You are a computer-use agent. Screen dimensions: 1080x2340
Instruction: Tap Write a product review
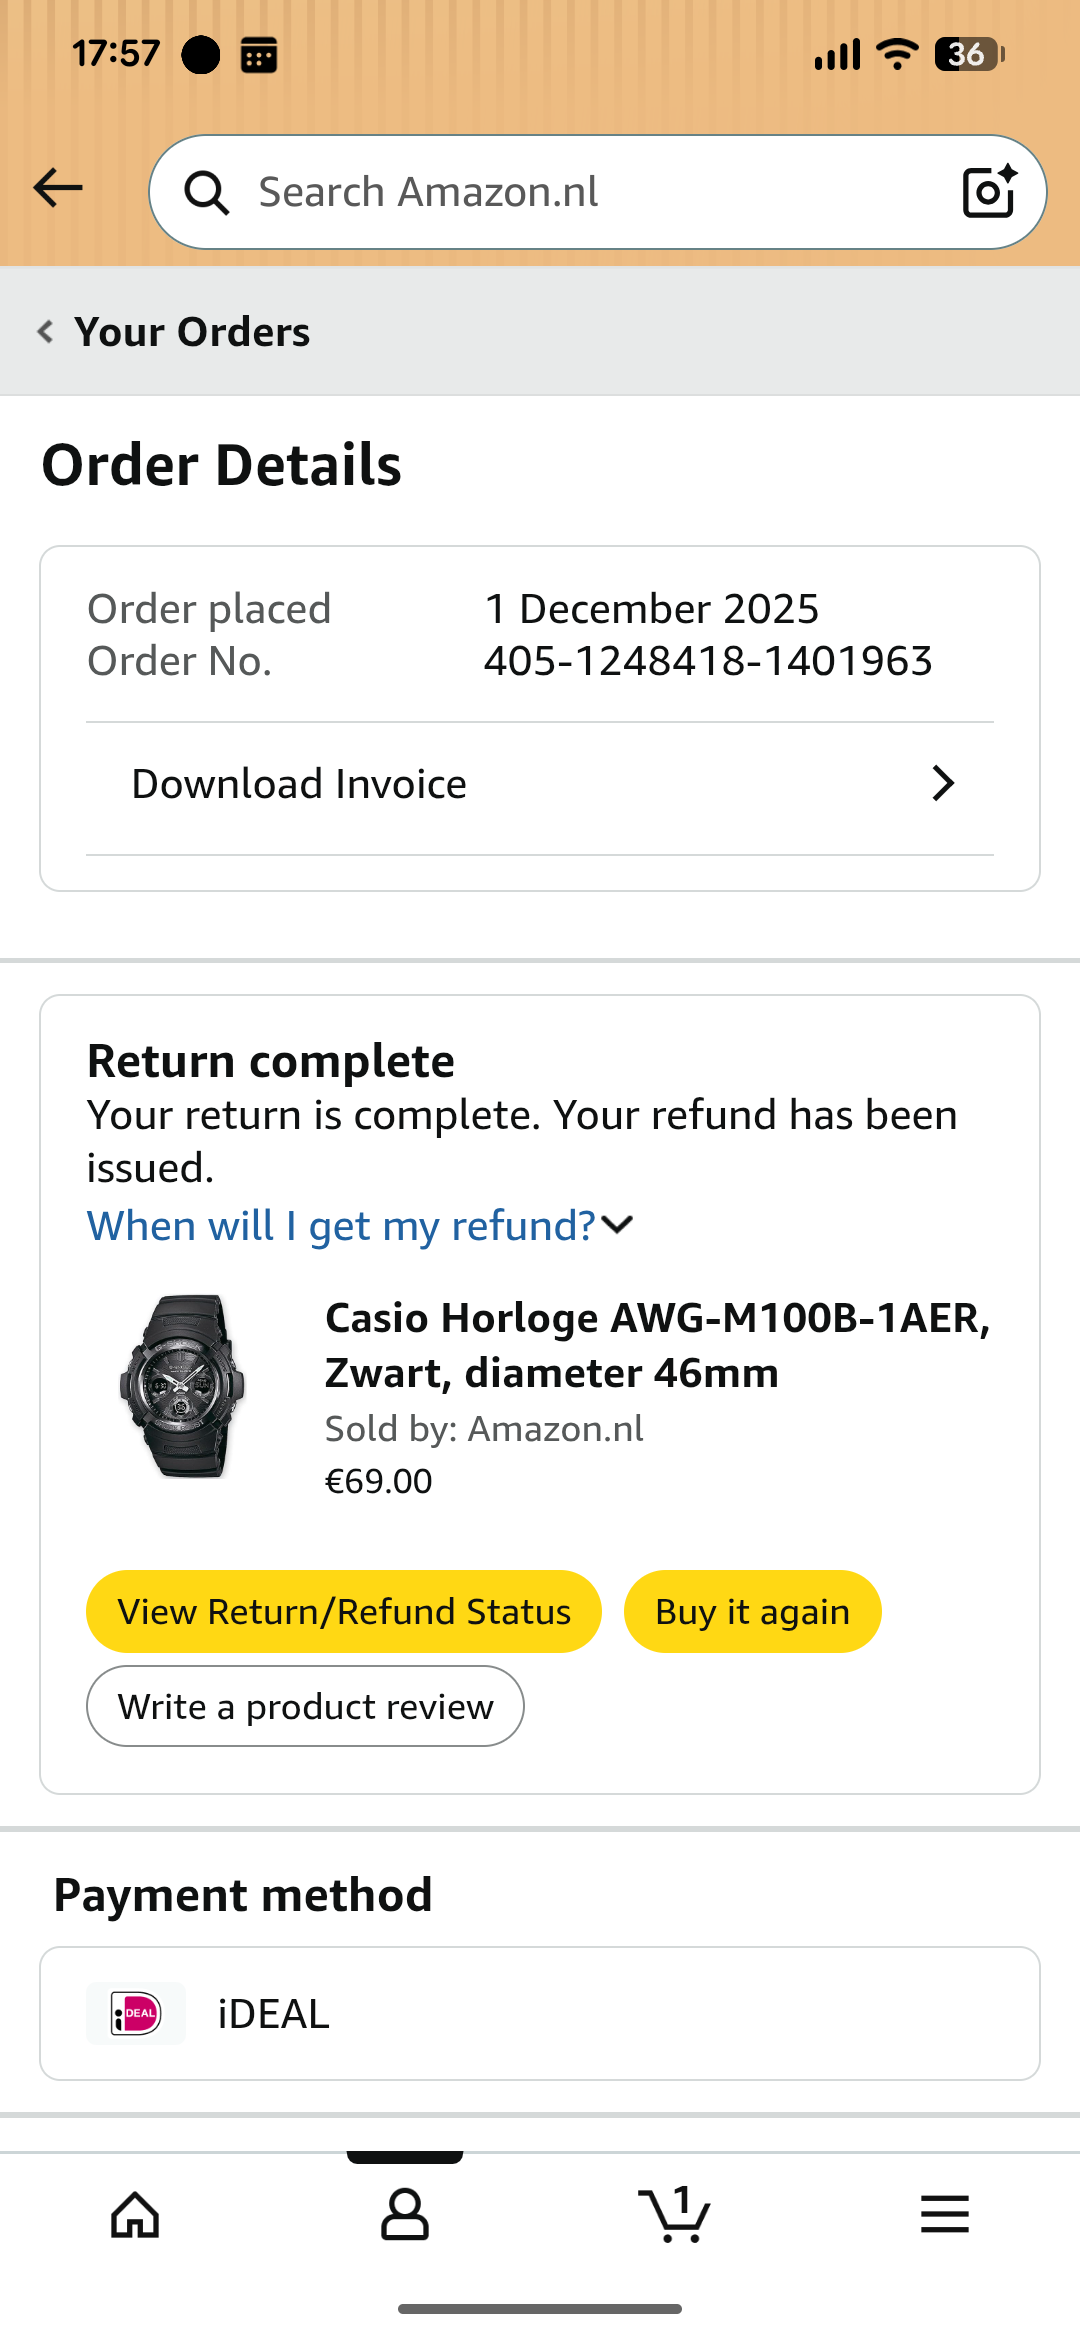click(305, 1707)
